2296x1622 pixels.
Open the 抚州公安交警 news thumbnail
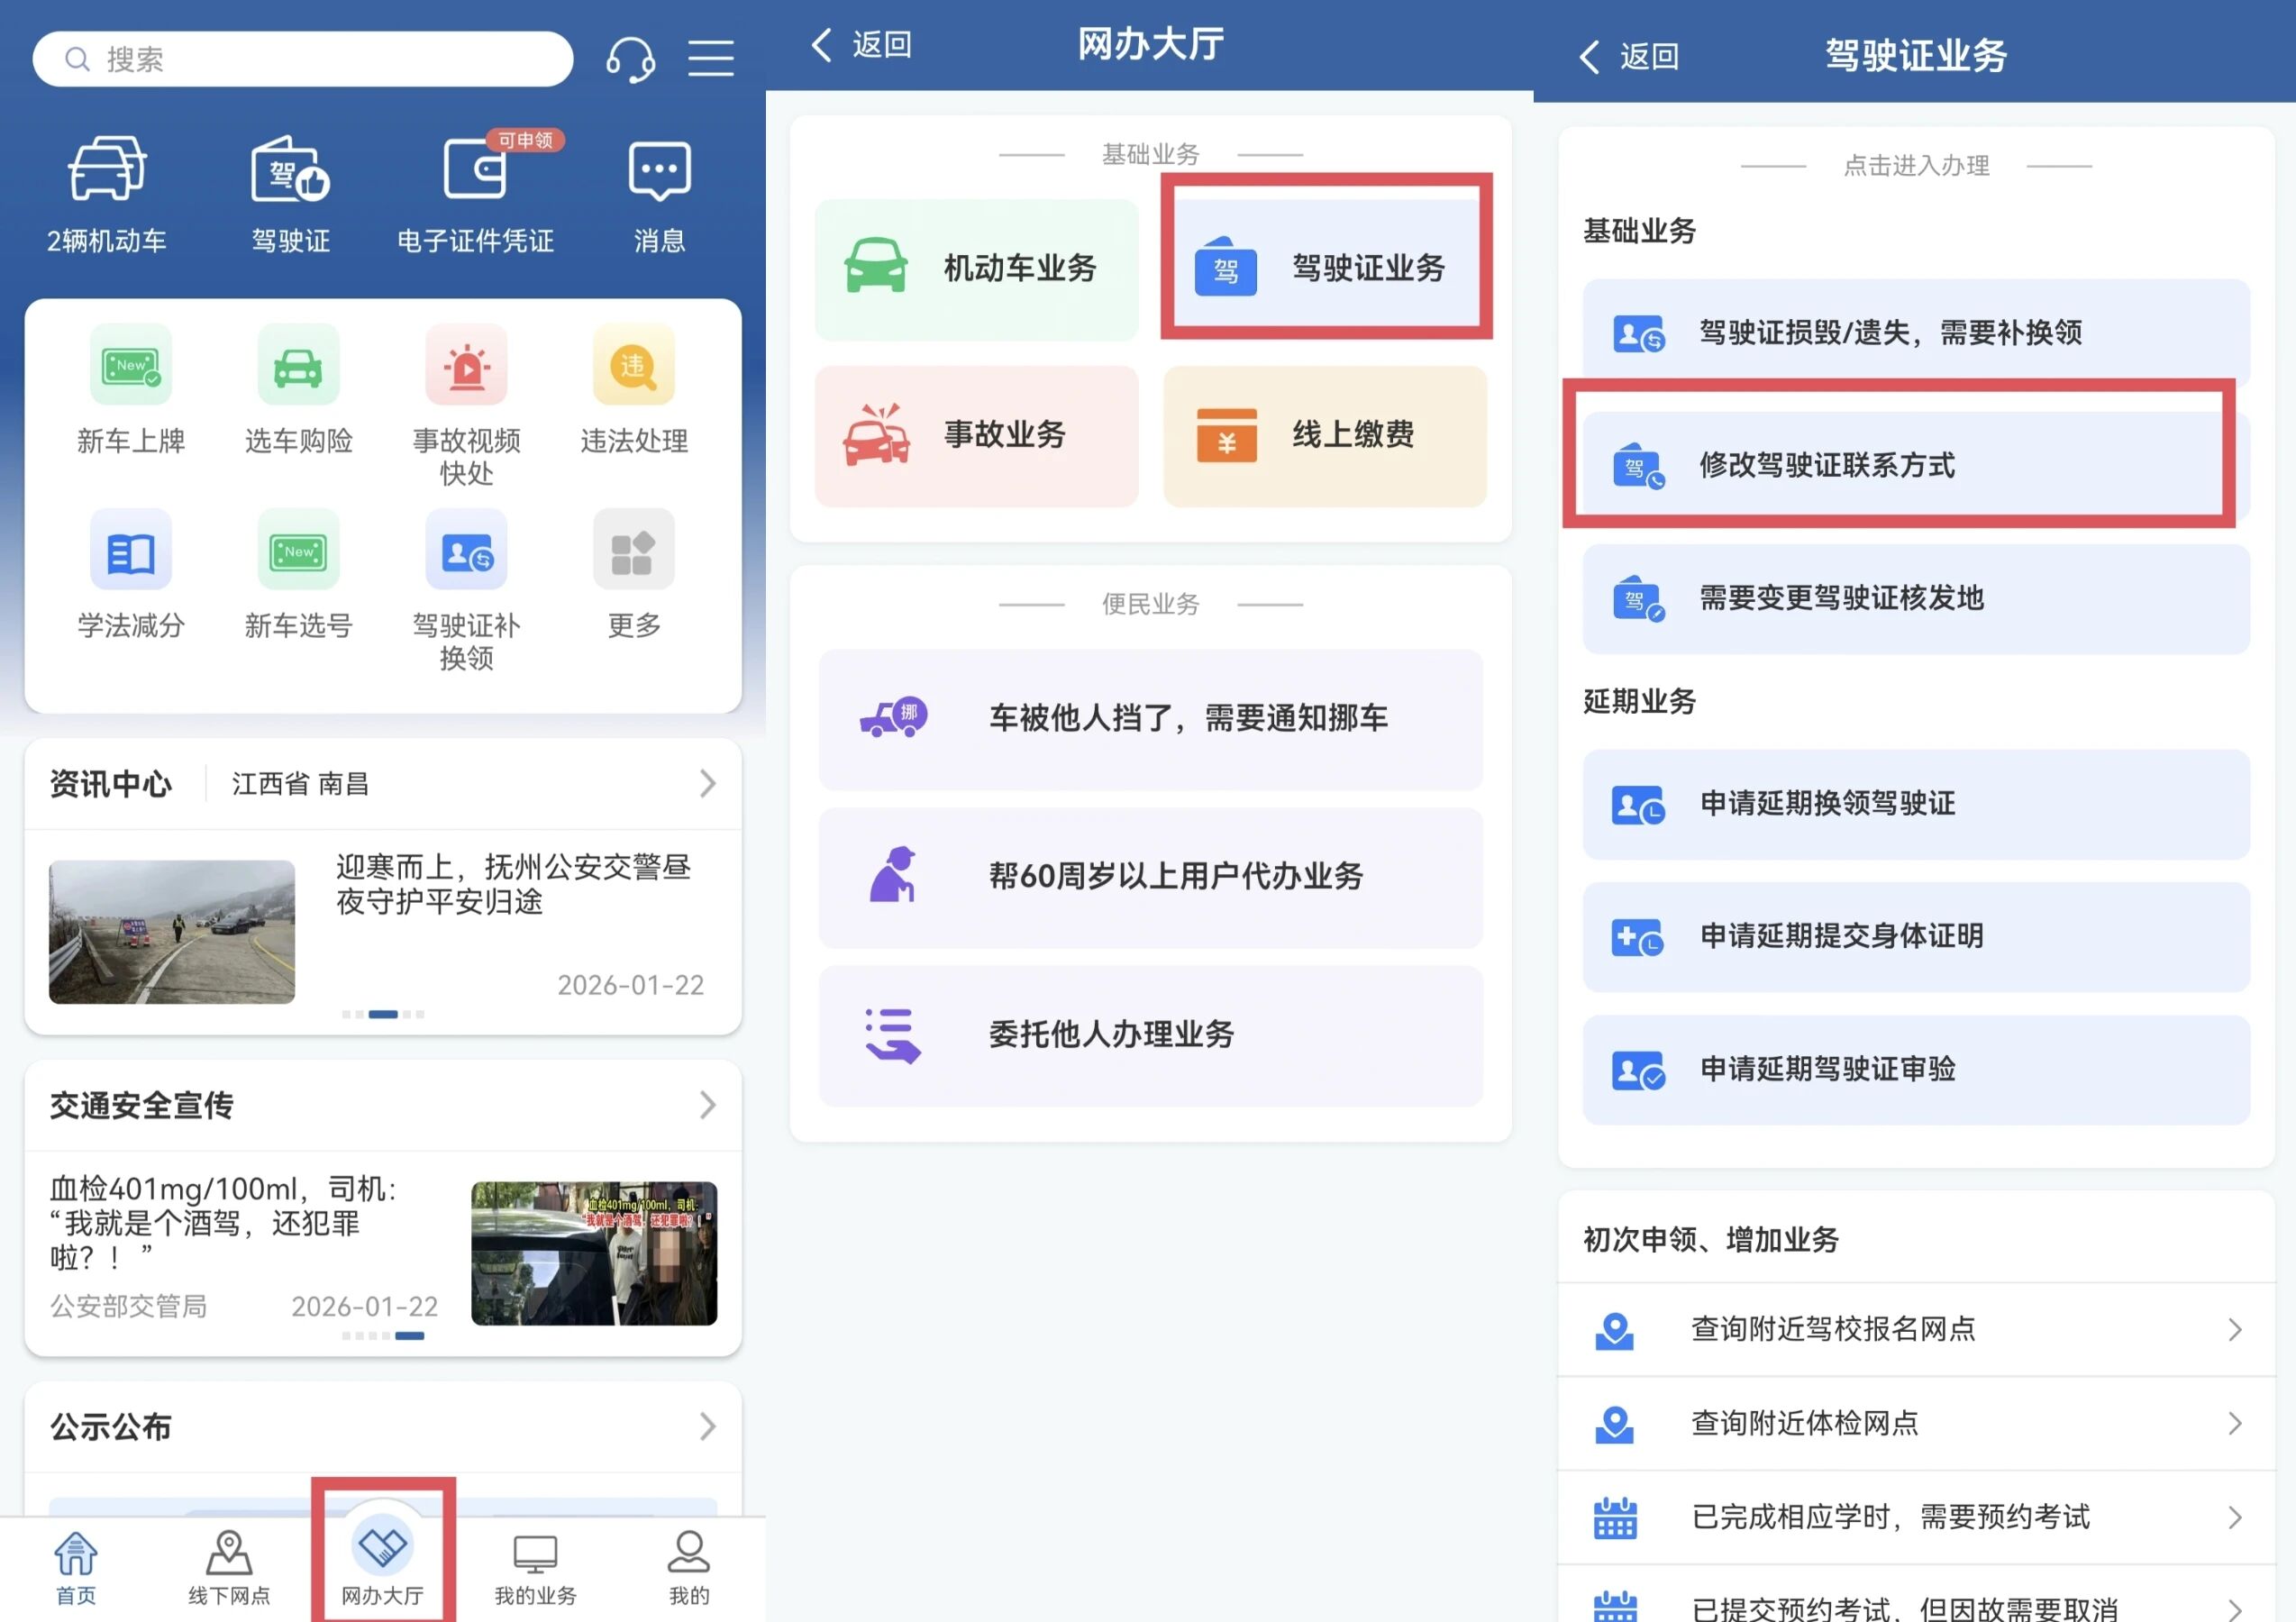[x=172, y=931]
